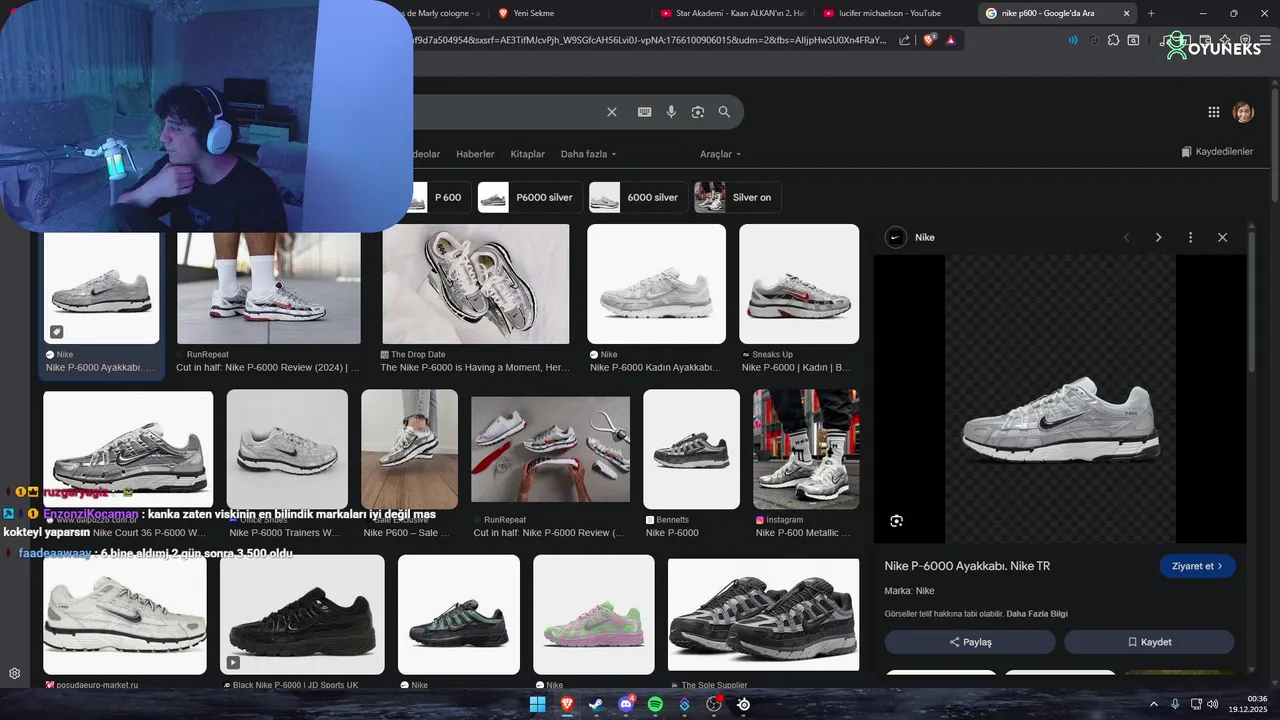Switch to Star Akademi YouTube tab
Image resolution: width=1280 pixels, height=720 pixels.
pyautogui.click(x=733, y=13)
